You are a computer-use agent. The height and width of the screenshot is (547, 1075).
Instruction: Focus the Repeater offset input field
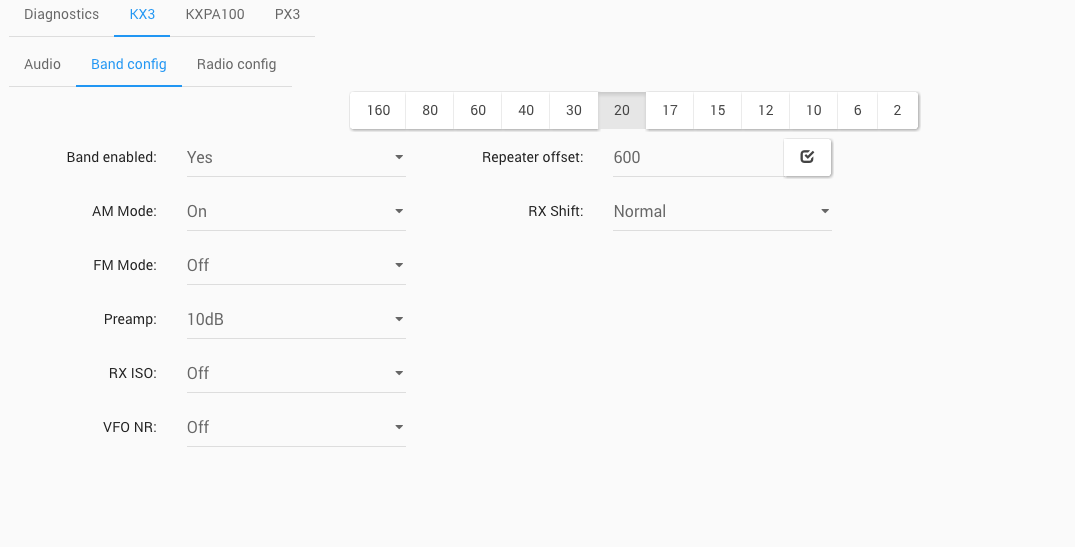coord(698,158)
